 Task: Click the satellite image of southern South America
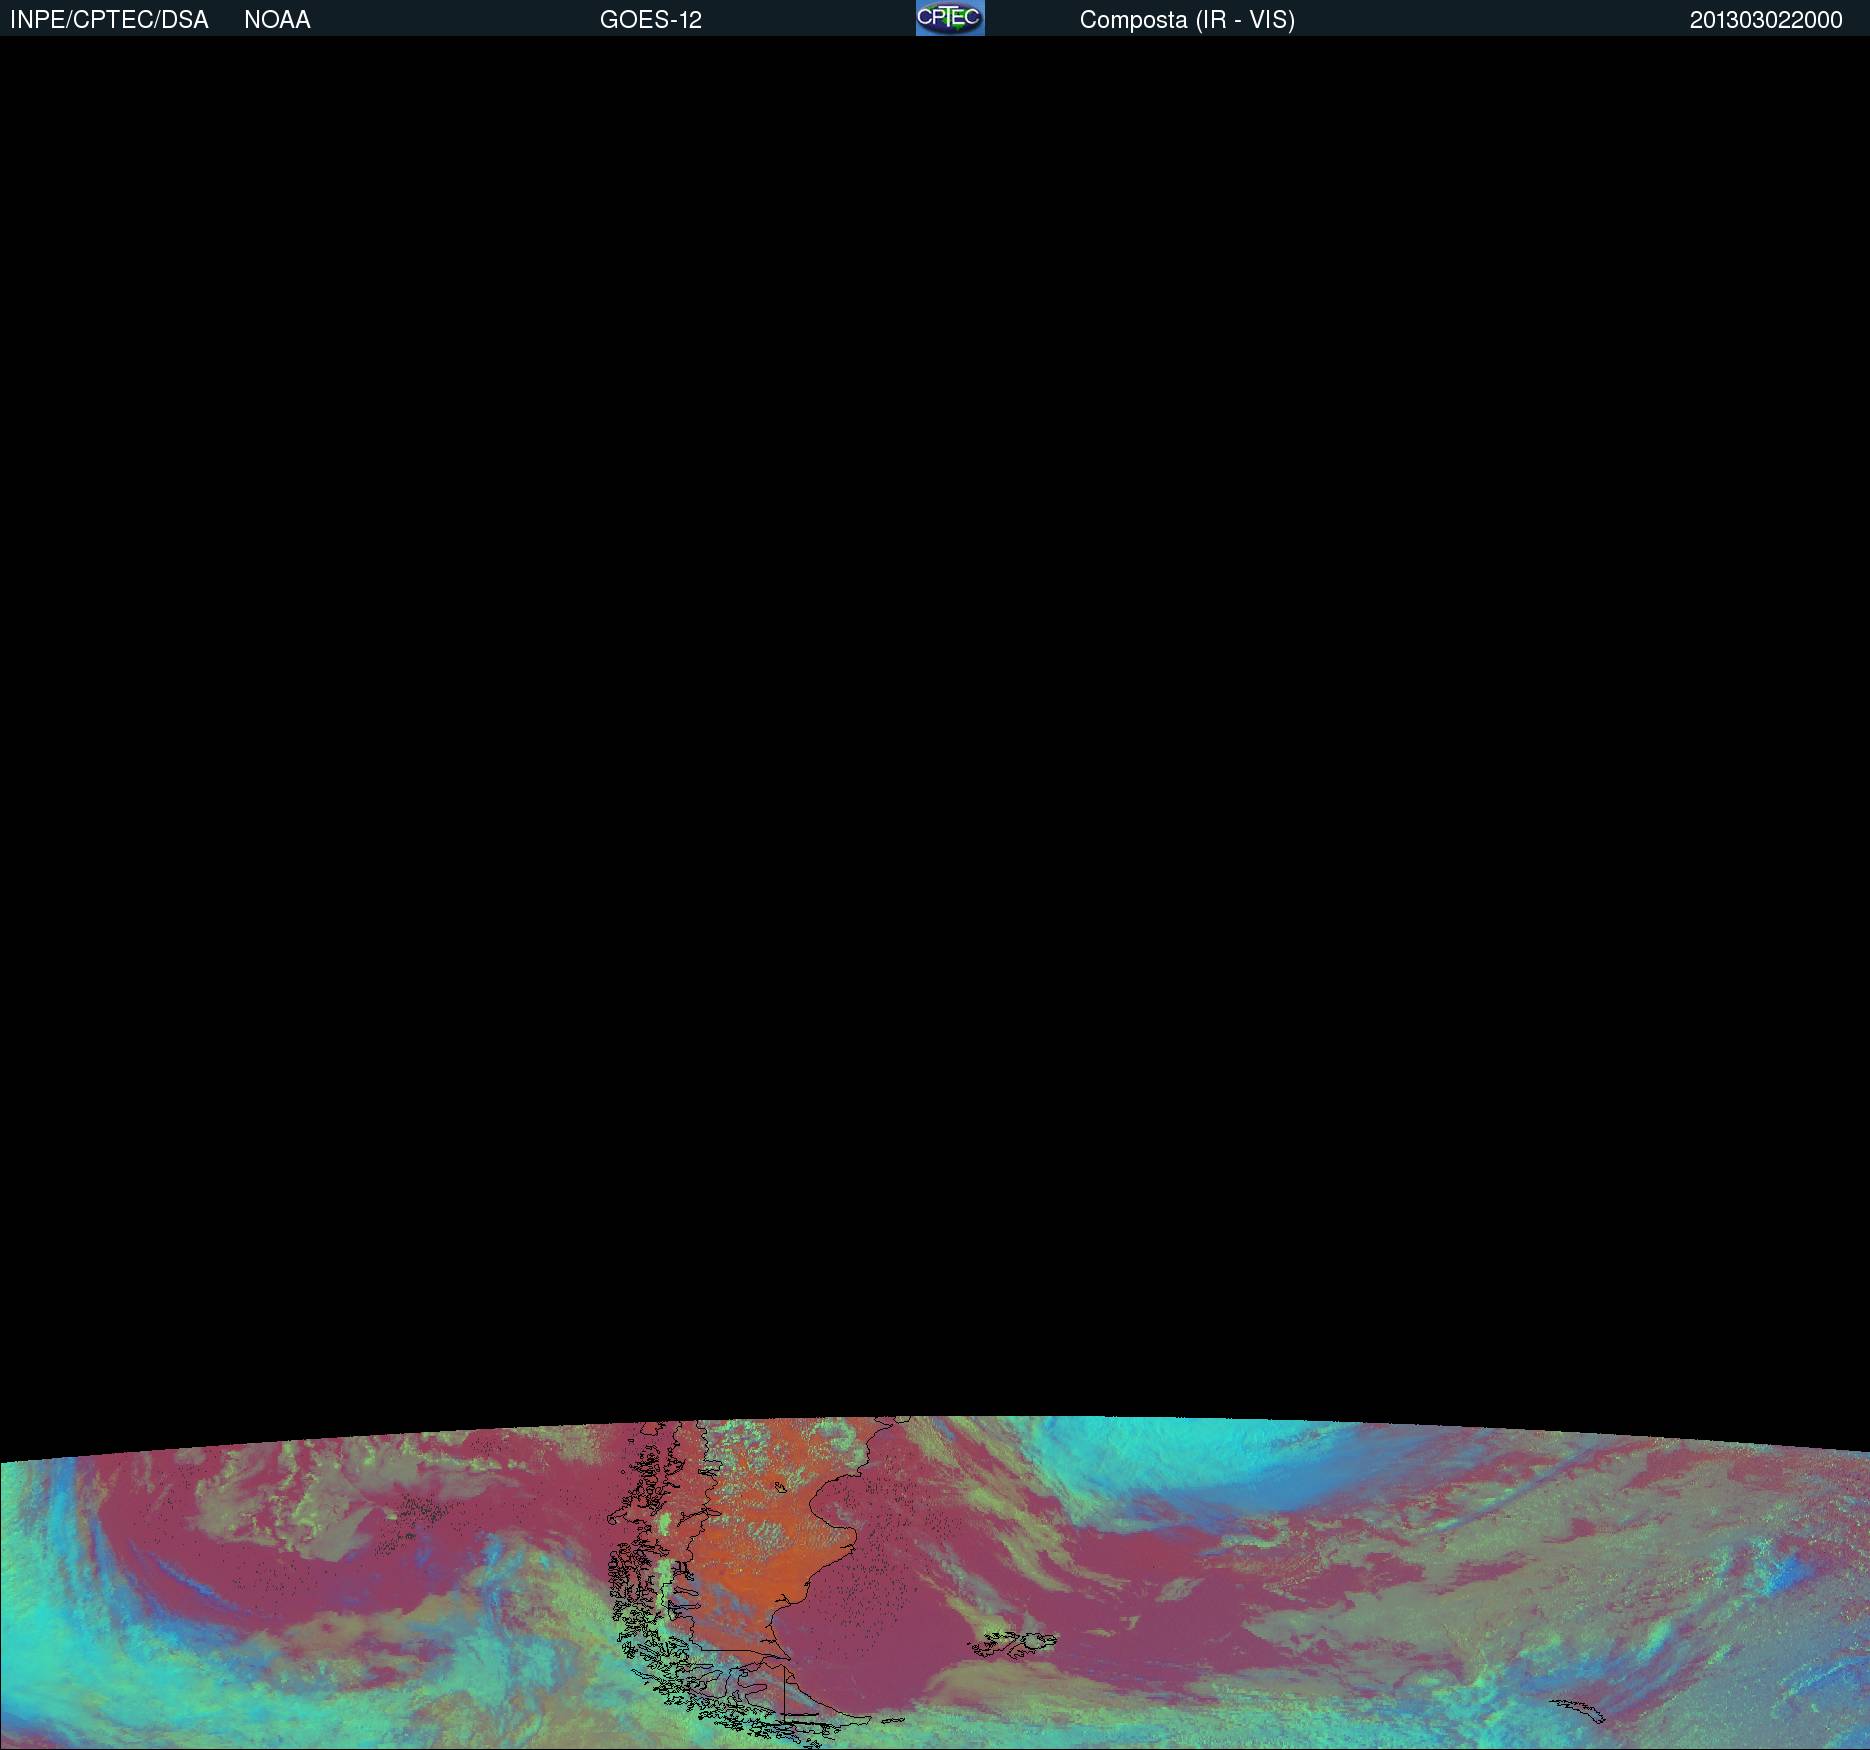pyautogui.click(x=935, y=1582)
